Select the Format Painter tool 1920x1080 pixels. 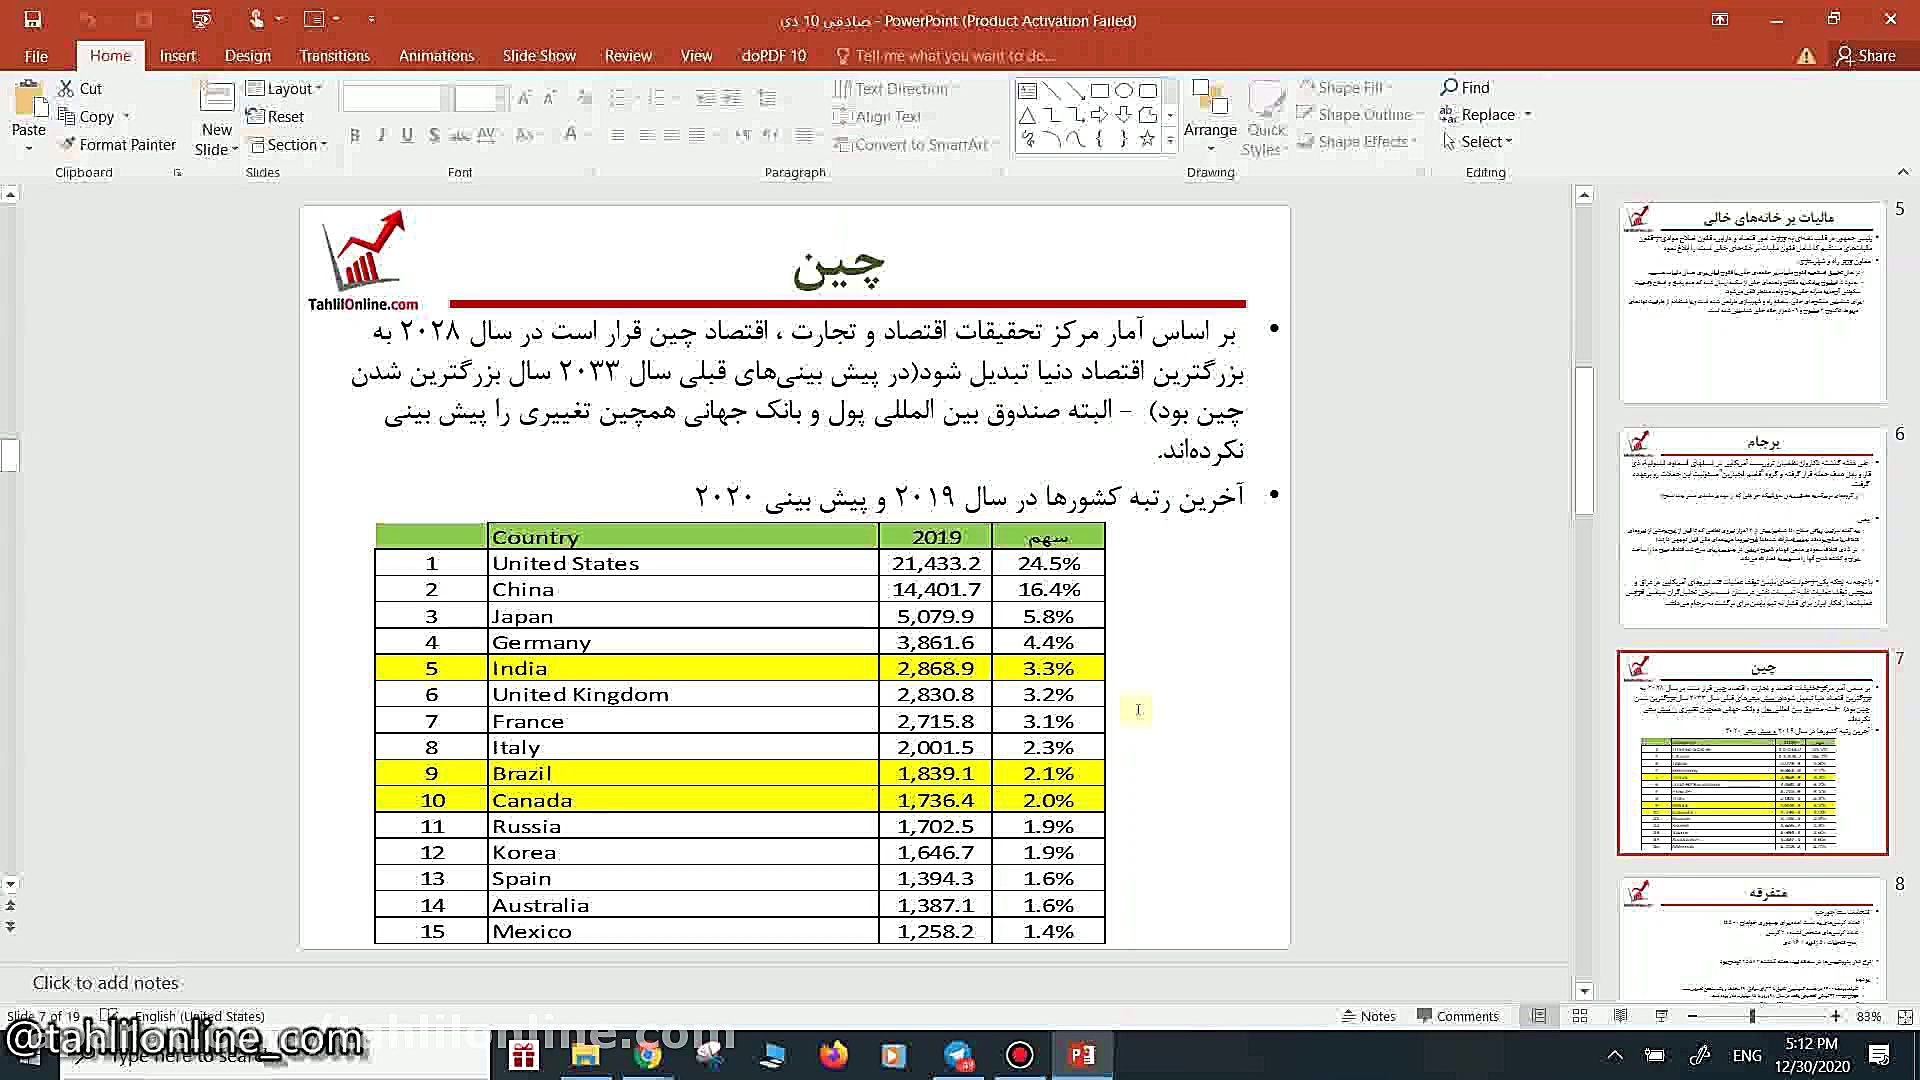(117, 144)
